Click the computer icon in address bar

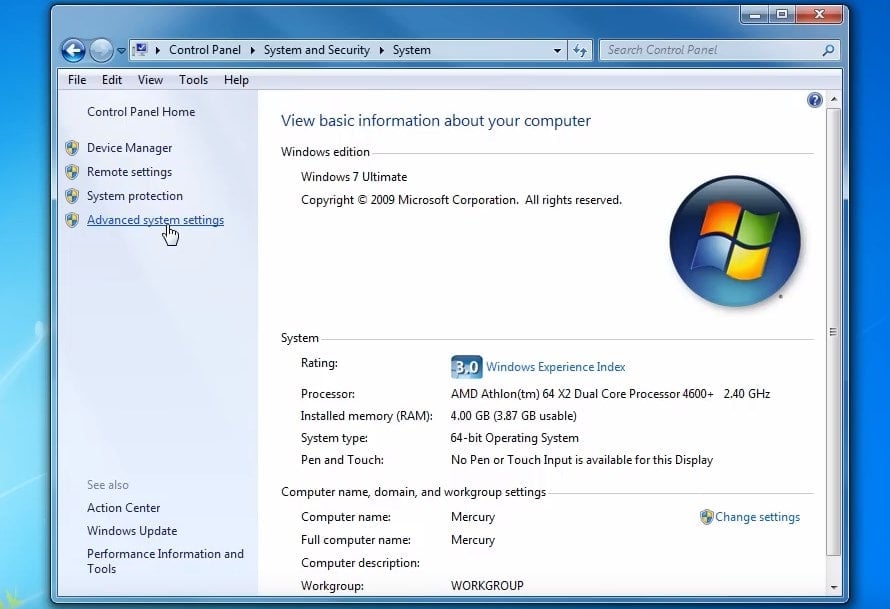tap(141, 50)
